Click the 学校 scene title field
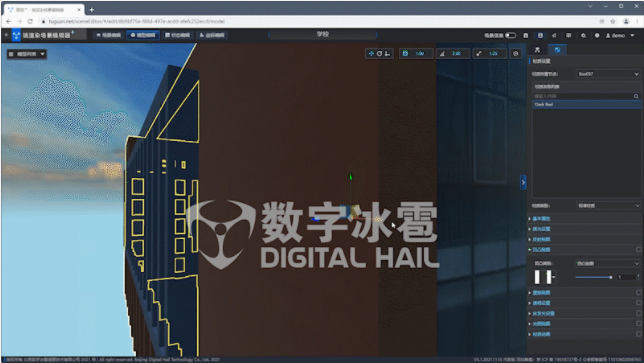 click(323, 34)
